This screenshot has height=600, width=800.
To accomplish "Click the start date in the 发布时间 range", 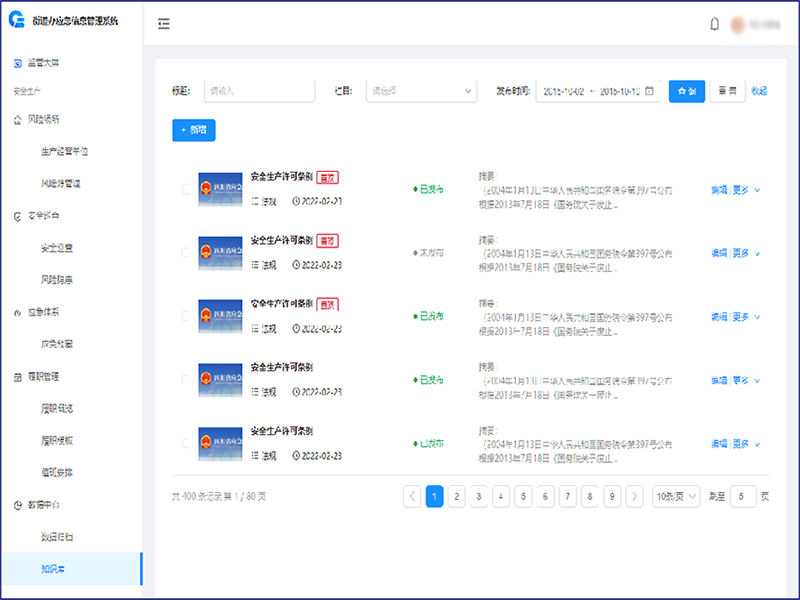I will click(x=564, y=91).
